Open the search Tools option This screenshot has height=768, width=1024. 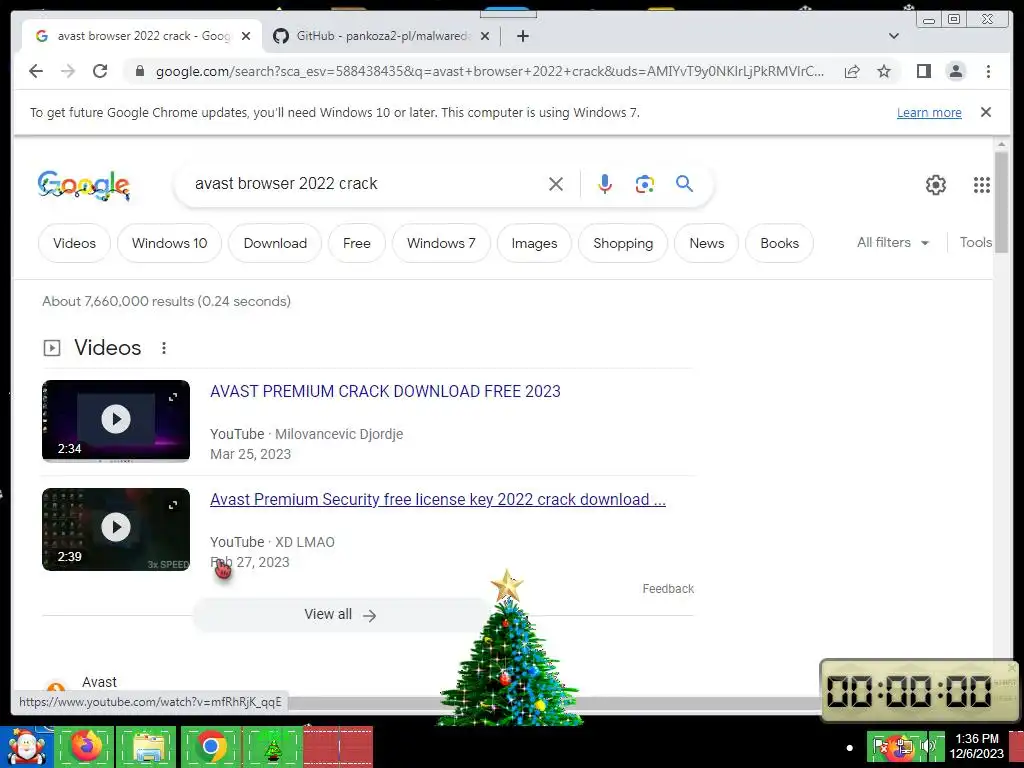click(976, 242)
